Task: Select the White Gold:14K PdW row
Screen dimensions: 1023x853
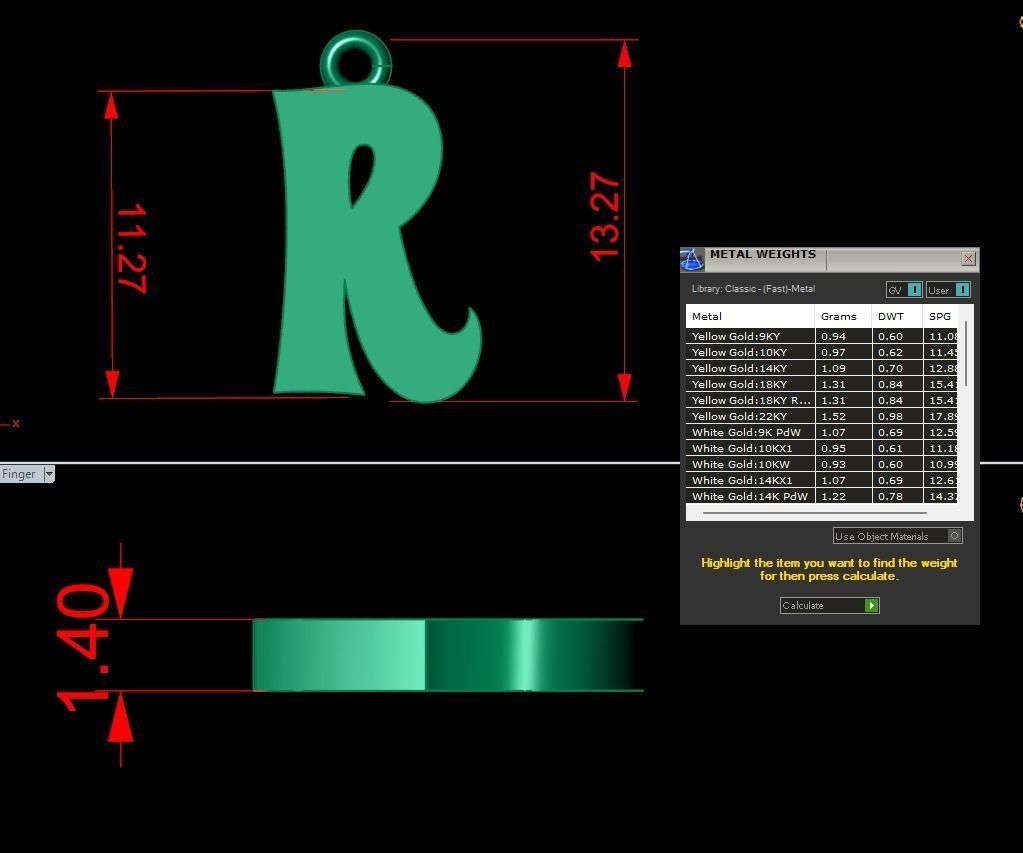Action: pos(821,495)
